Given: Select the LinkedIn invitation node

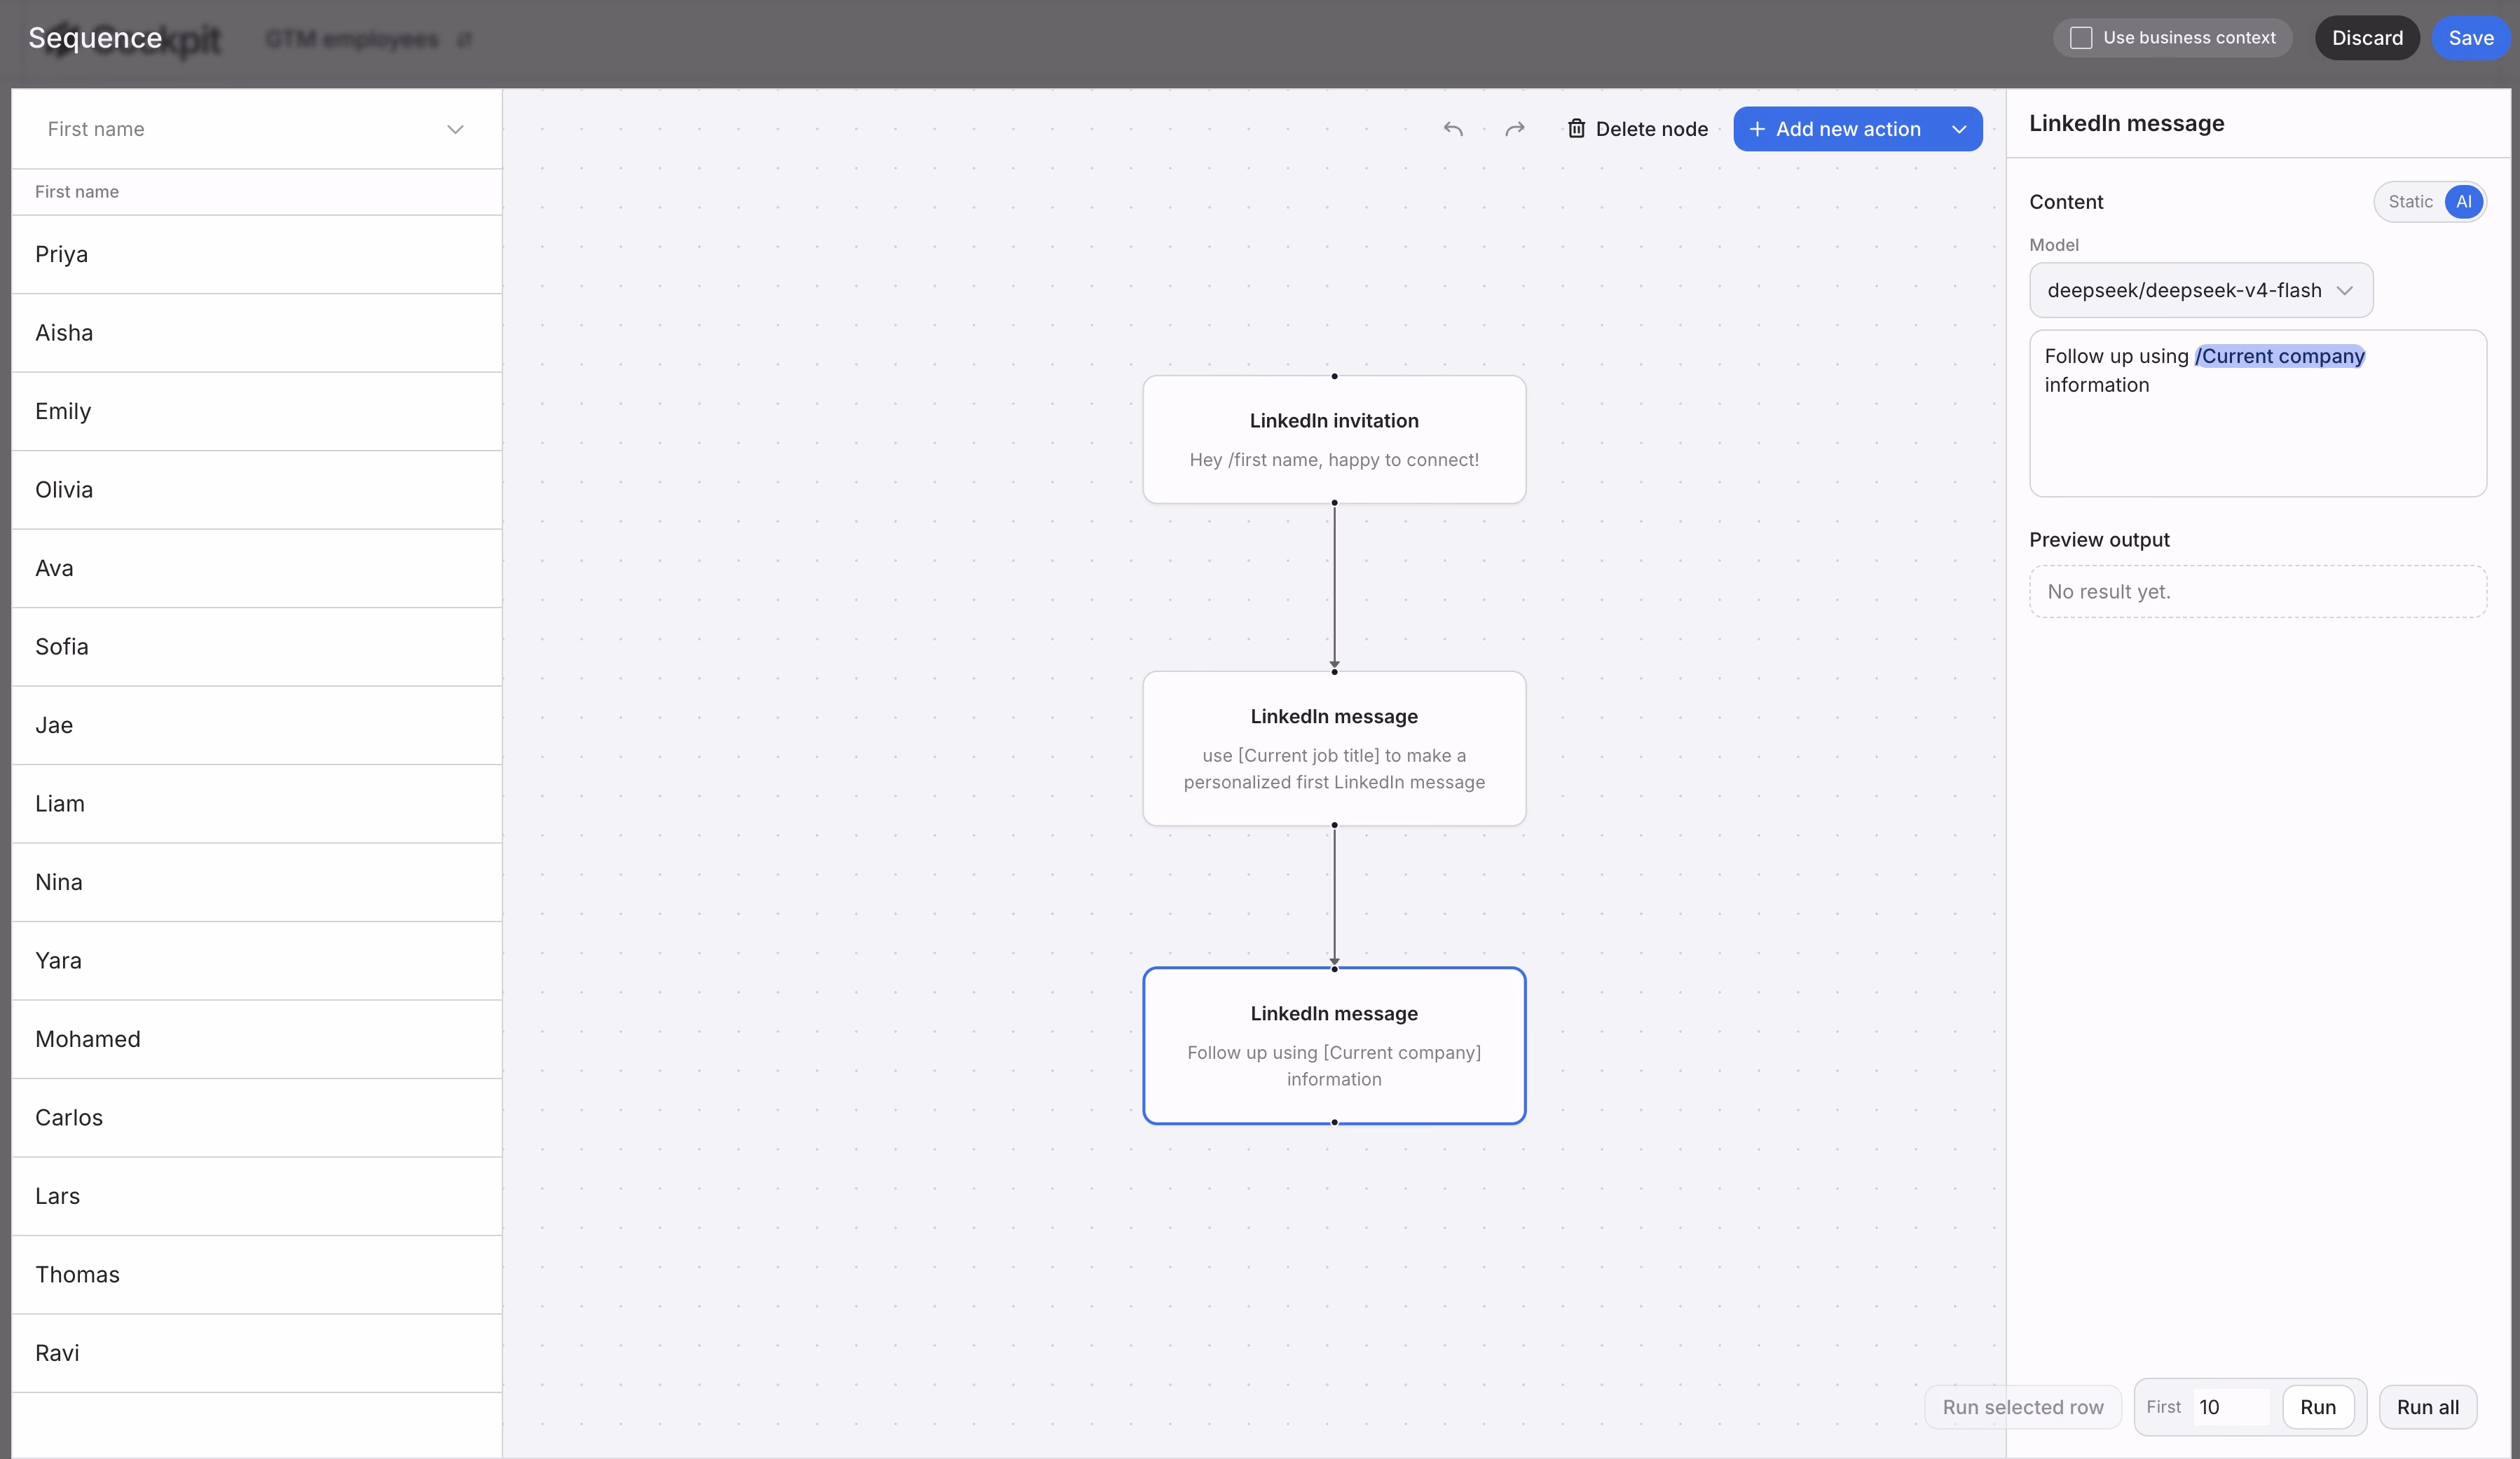Looking at the screenshot, I should click(1334, 439).
